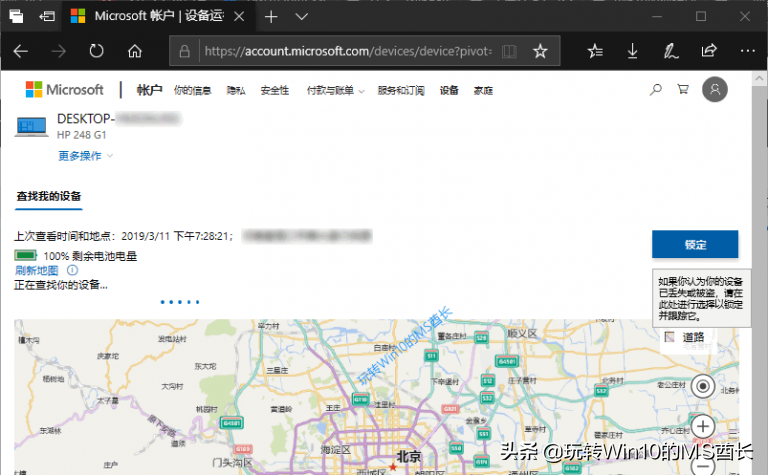
Task: Click the map locate me target button
Action: point(703,386)
